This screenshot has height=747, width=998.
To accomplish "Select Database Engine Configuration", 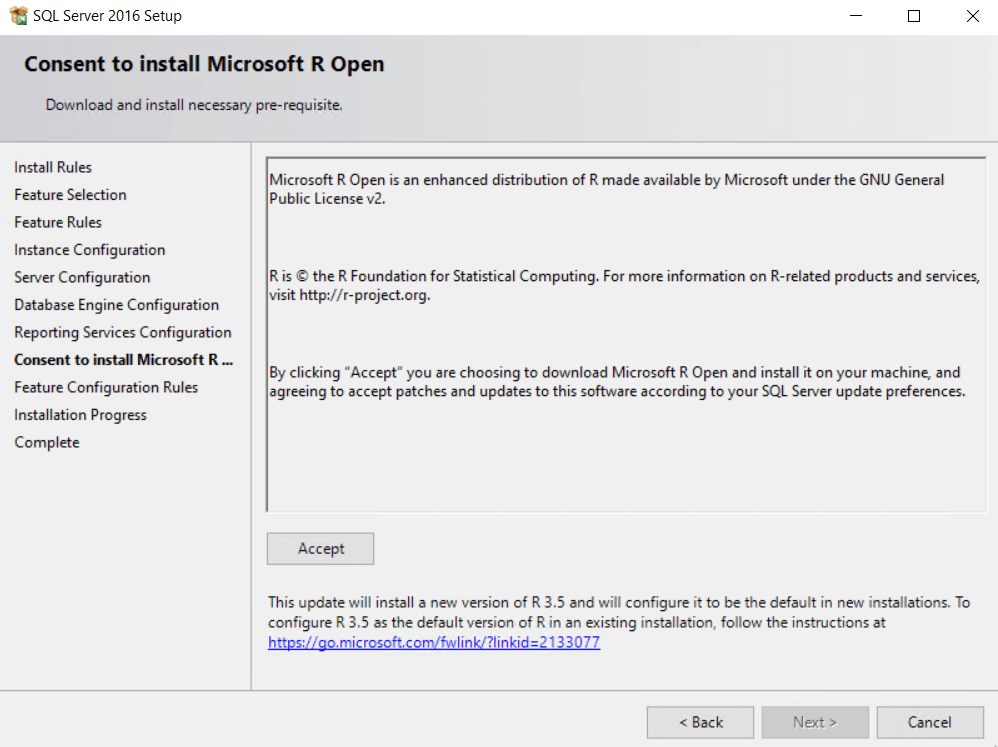I will tap(116, 304).
